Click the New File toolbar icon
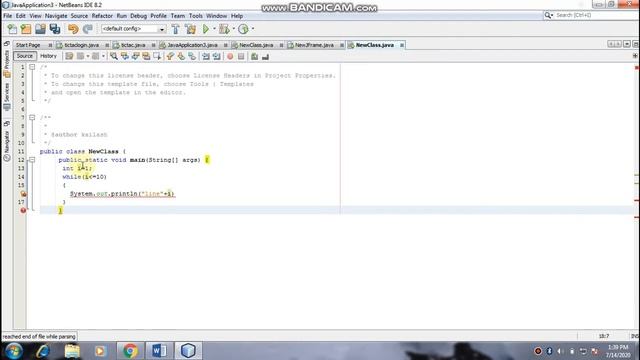The width and height of the screenshot is (640, 360). click(x=12, y=29)
